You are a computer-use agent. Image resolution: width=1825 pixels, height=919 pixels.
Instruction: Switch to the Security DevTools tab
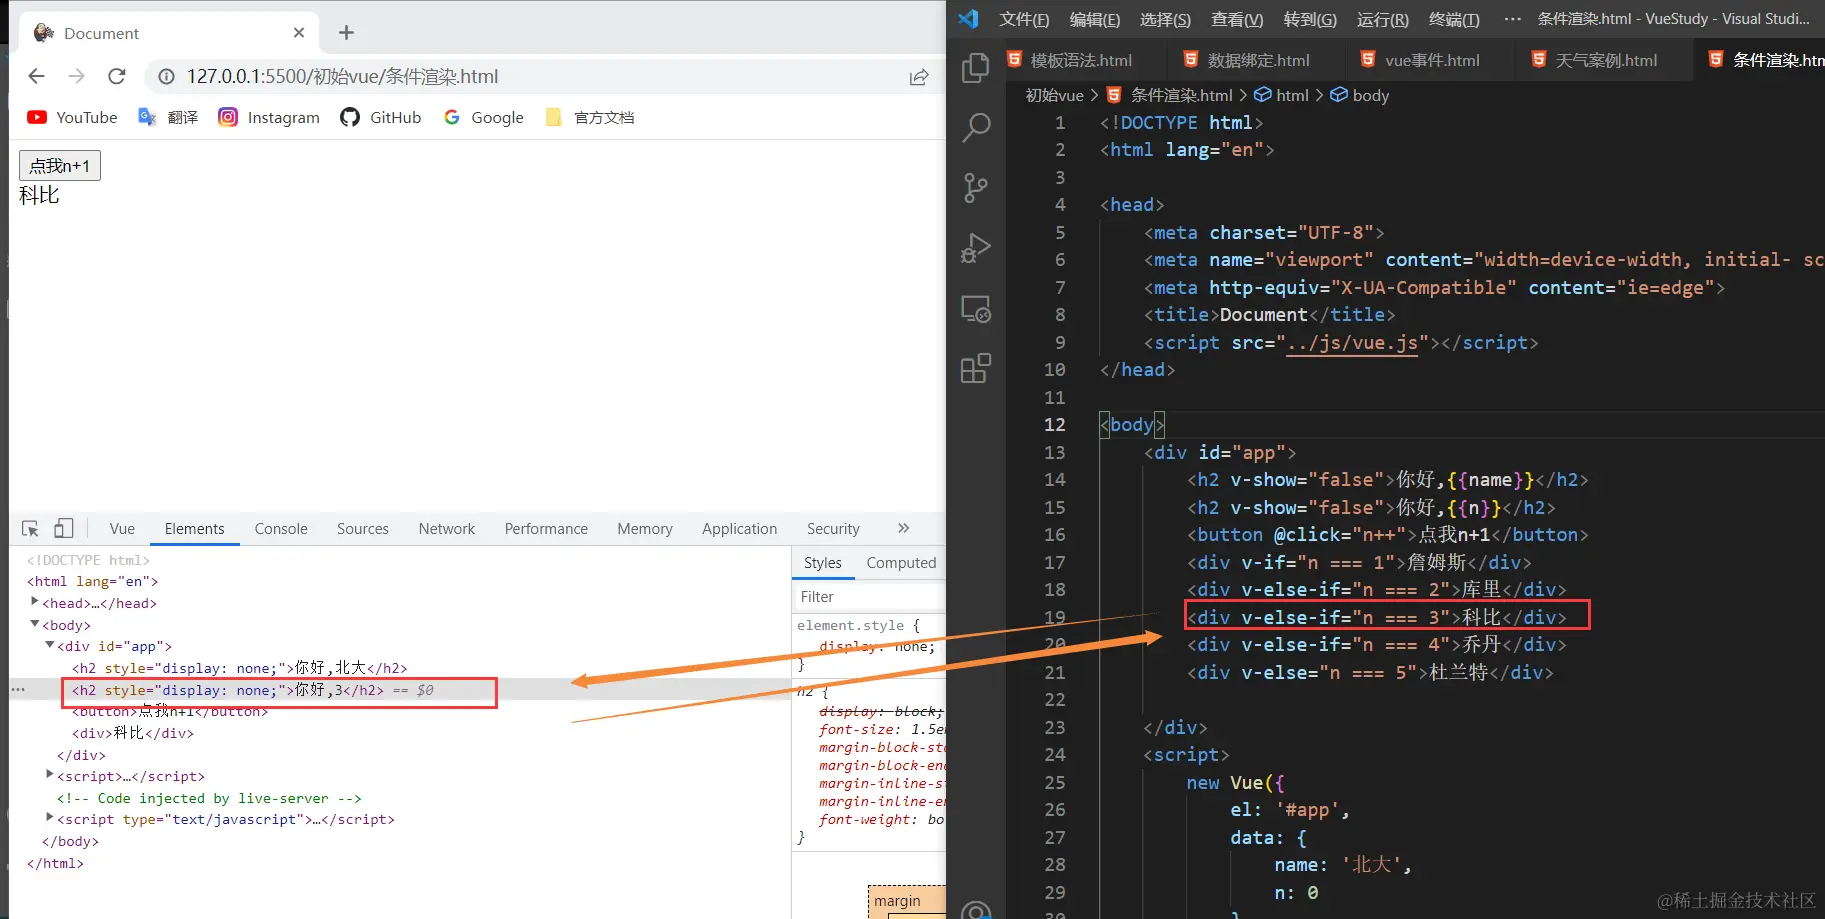pyautogui.click(x=833, y=528)
